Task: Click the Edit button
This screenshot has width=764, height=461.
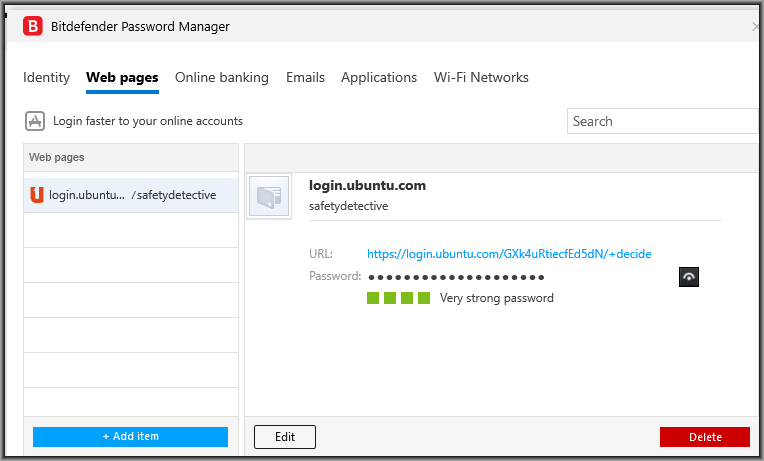Action: [x=285, y=437]
